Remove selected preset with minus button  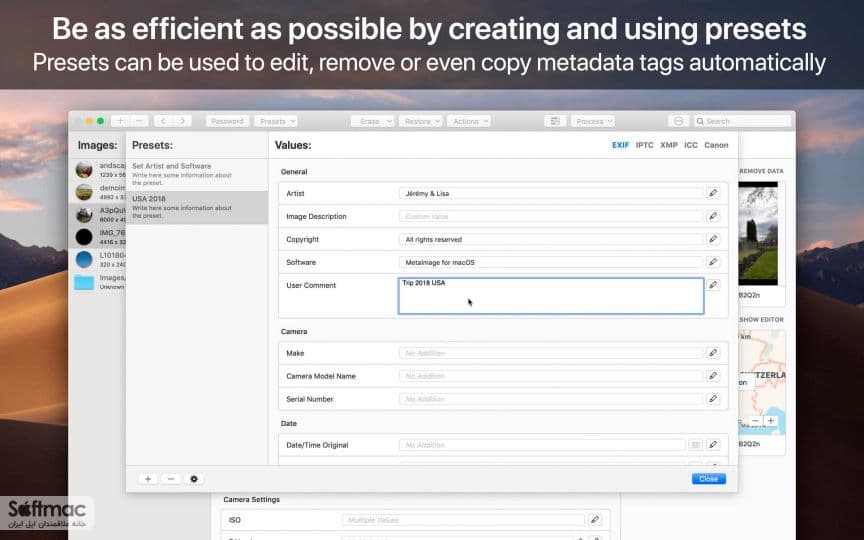171,479
